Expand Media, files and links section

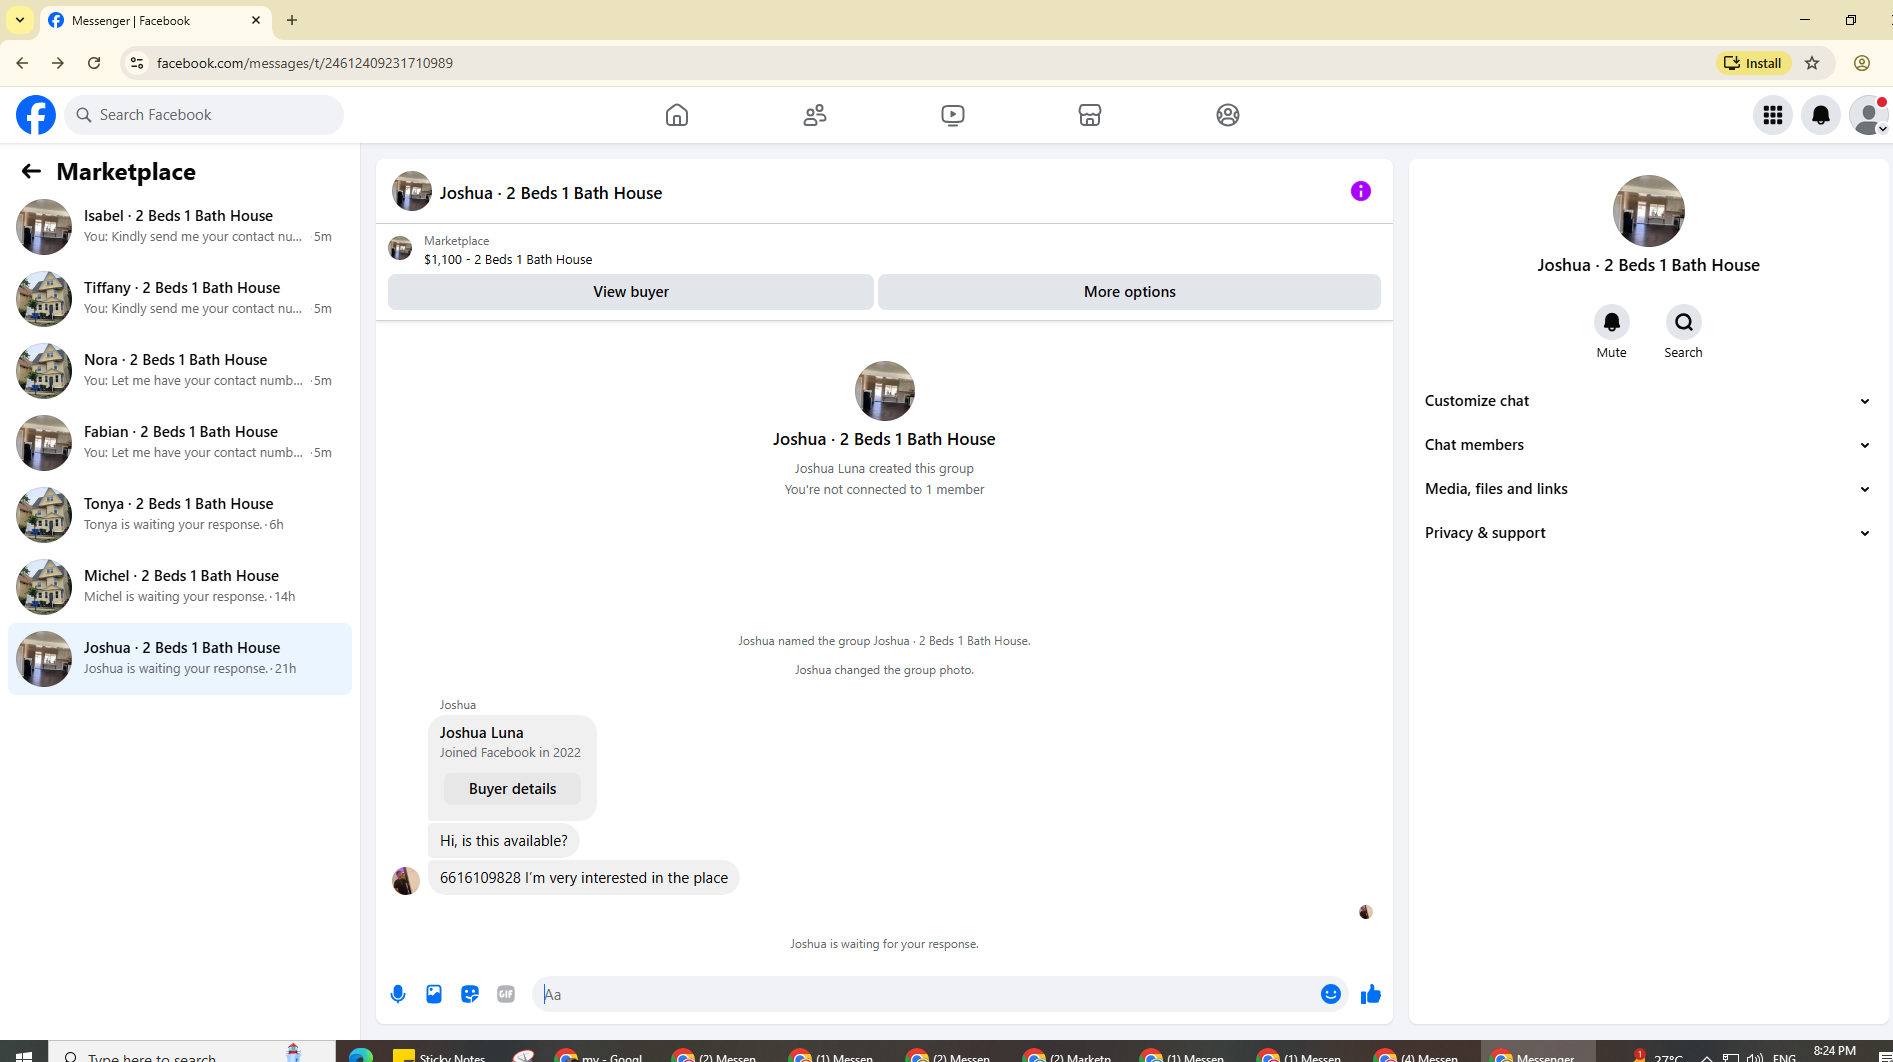1648,489
